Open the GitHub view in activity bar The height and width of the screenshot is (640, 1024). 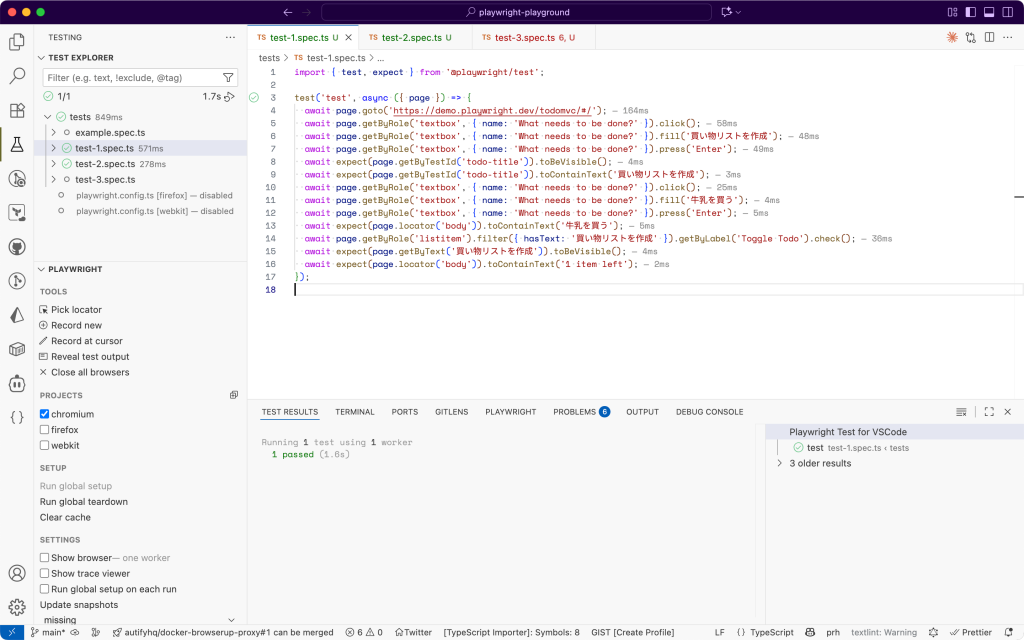pos(17,246)
